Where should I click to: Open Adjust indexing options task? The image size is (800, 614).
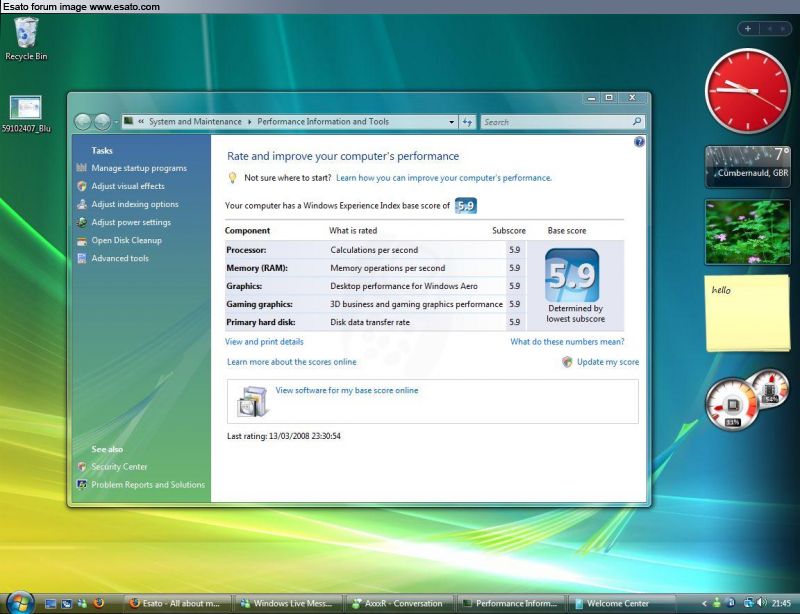point(135,204)
